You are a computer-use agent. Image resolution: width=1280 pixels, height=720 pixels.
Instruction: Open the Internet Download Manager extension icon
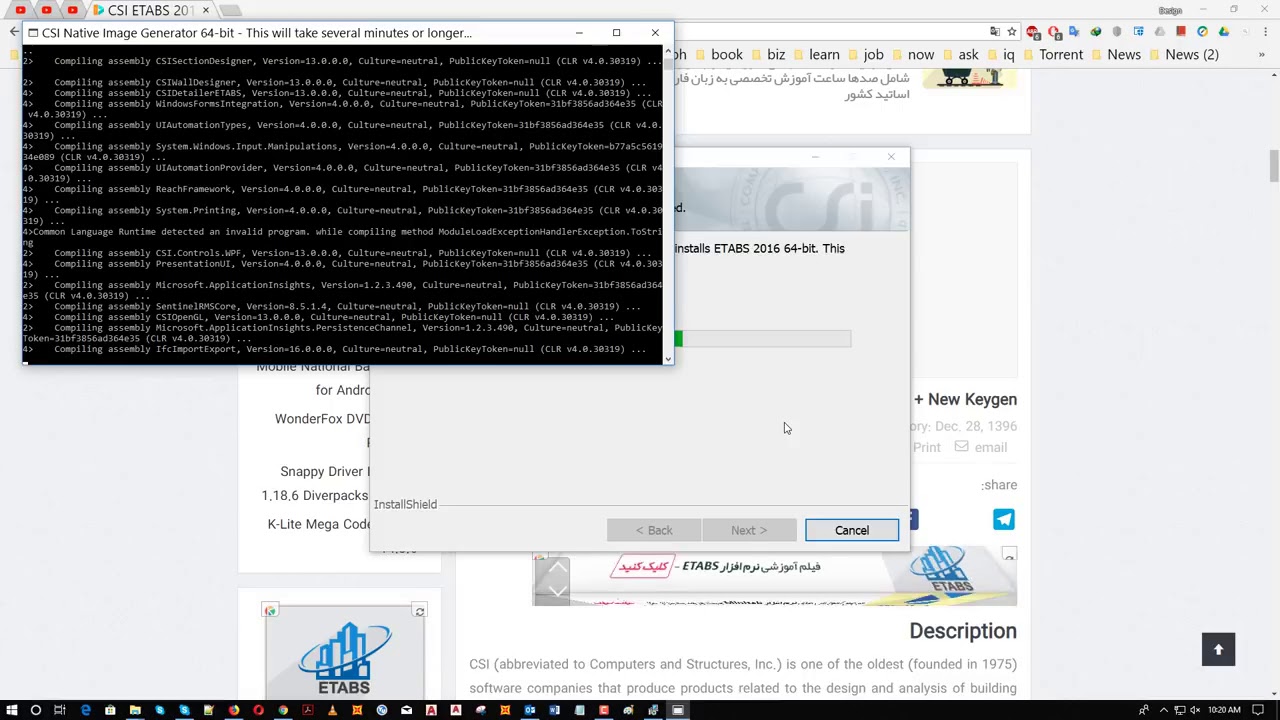1096,32
